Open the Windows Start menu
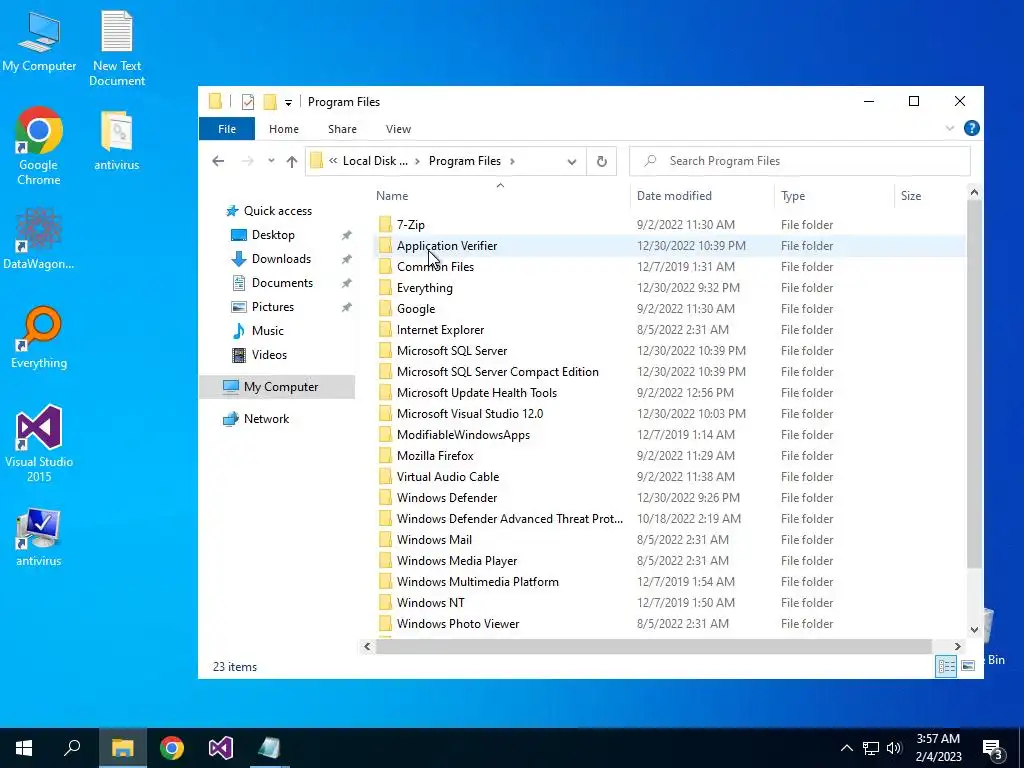This screenshot has height=768, width=1024. point(24,748)
